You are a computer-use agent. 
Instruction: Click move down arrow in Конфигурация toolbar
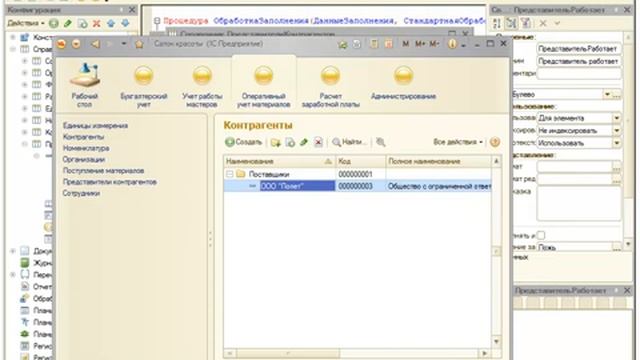(x=125, y=24)
